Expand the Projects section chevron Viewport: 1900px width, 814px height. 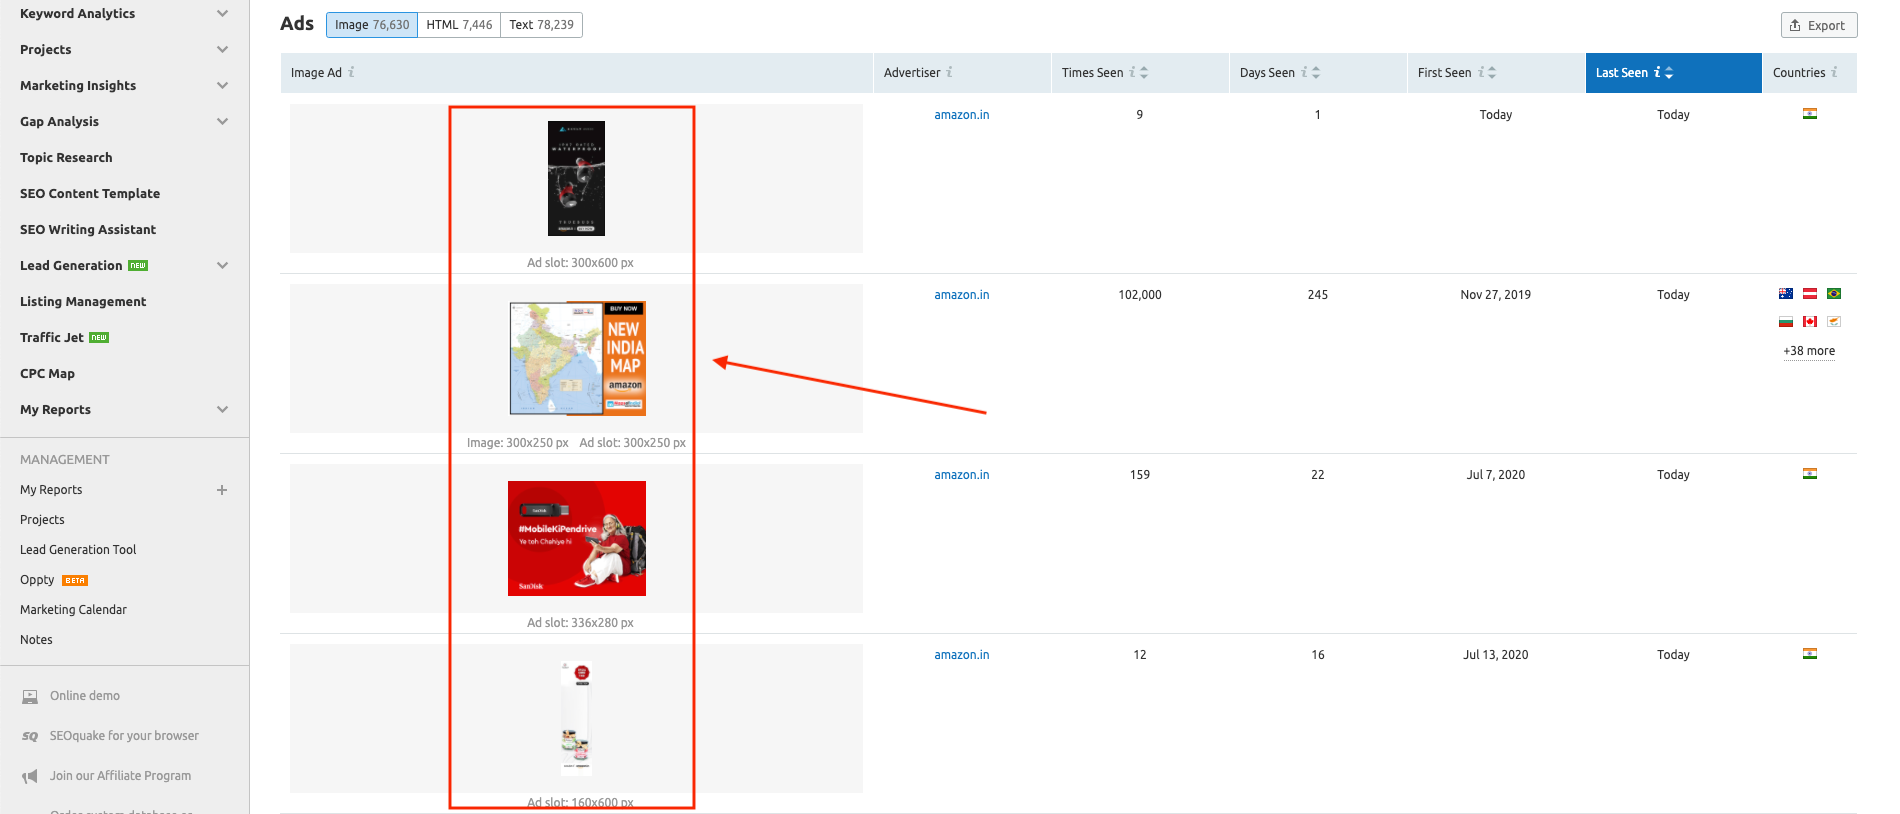point(222,49)
